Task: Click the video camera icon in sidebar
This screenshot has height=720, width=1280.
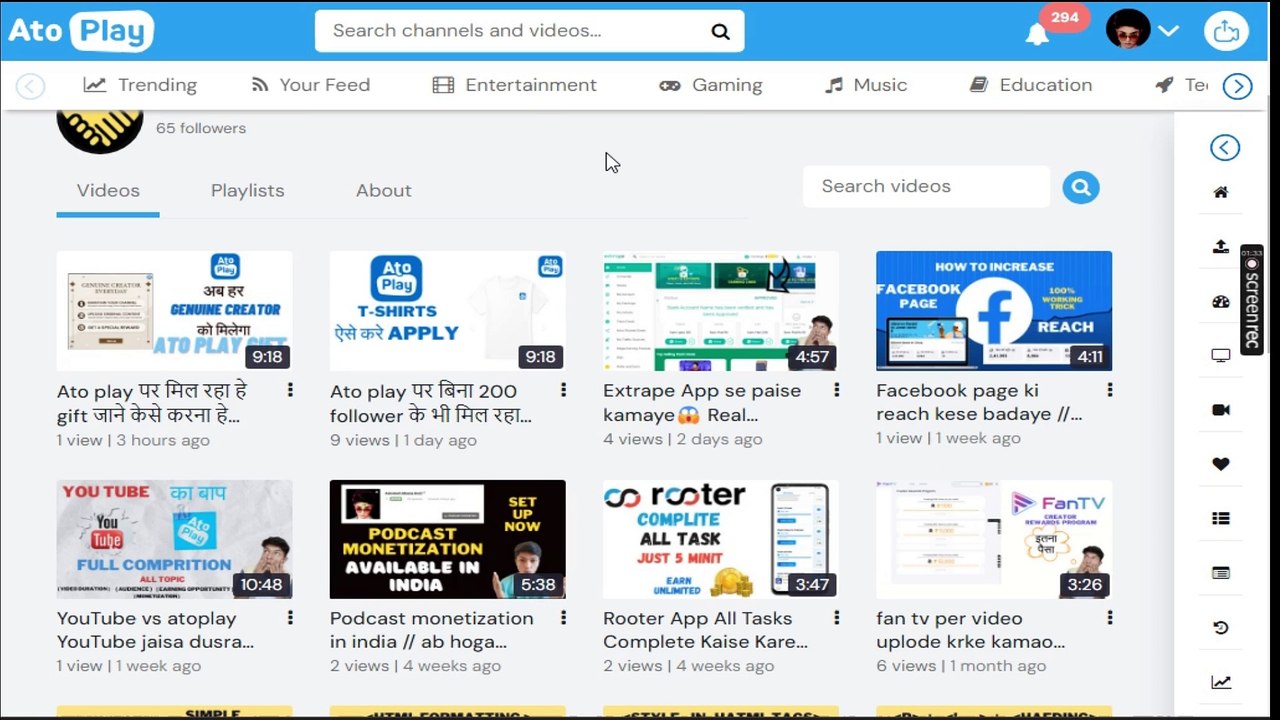Action: coord(1221,410)
